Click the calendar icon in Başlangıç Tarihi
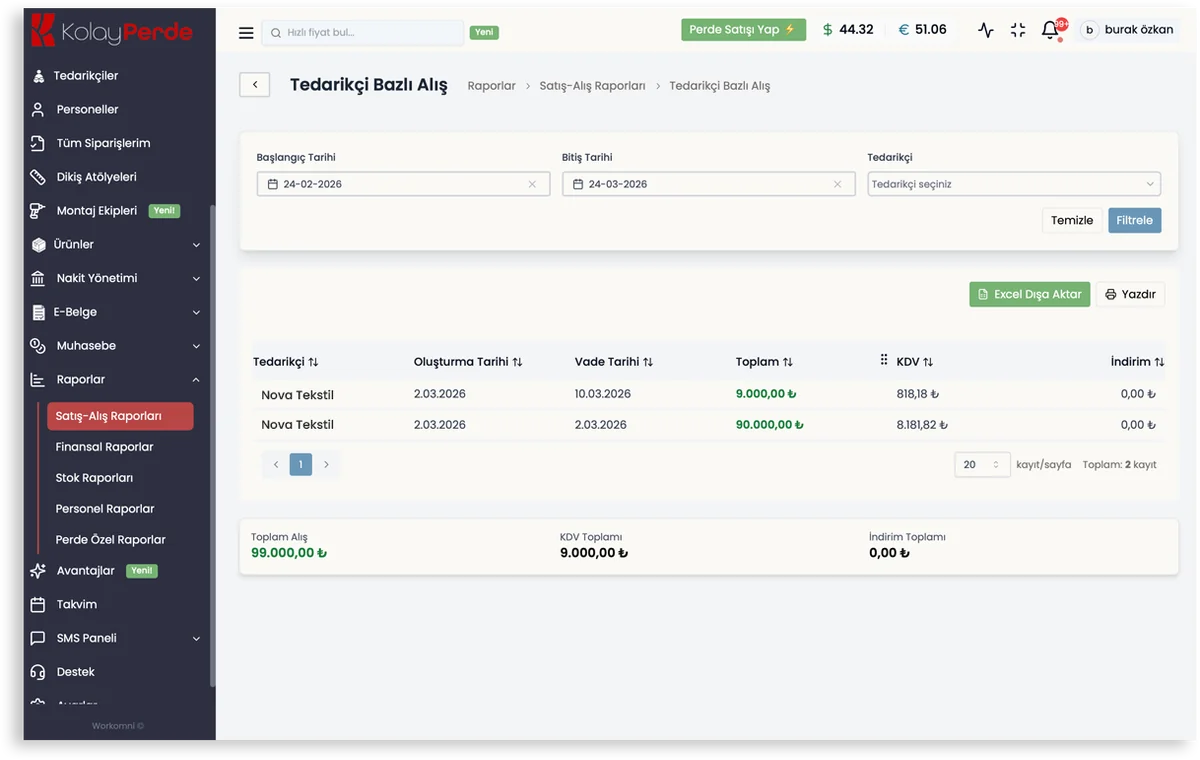 273,184
